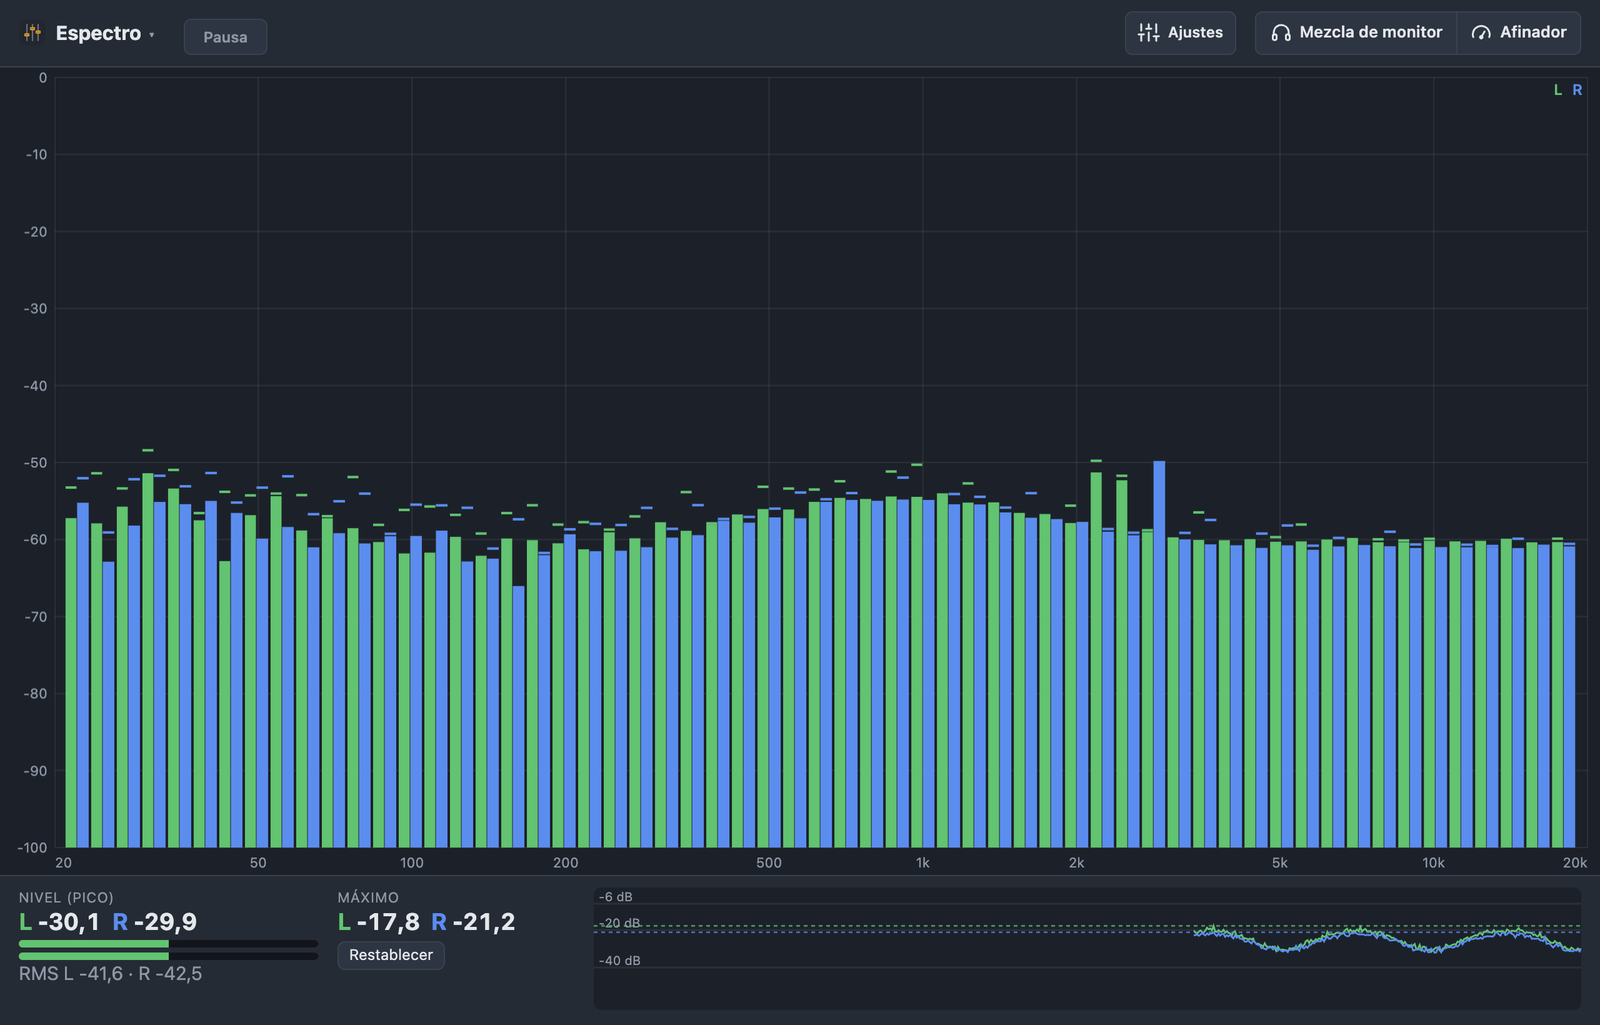Click the tall green bar near 2k
Viewport: 1600px width, 1025px height.
1096,660
